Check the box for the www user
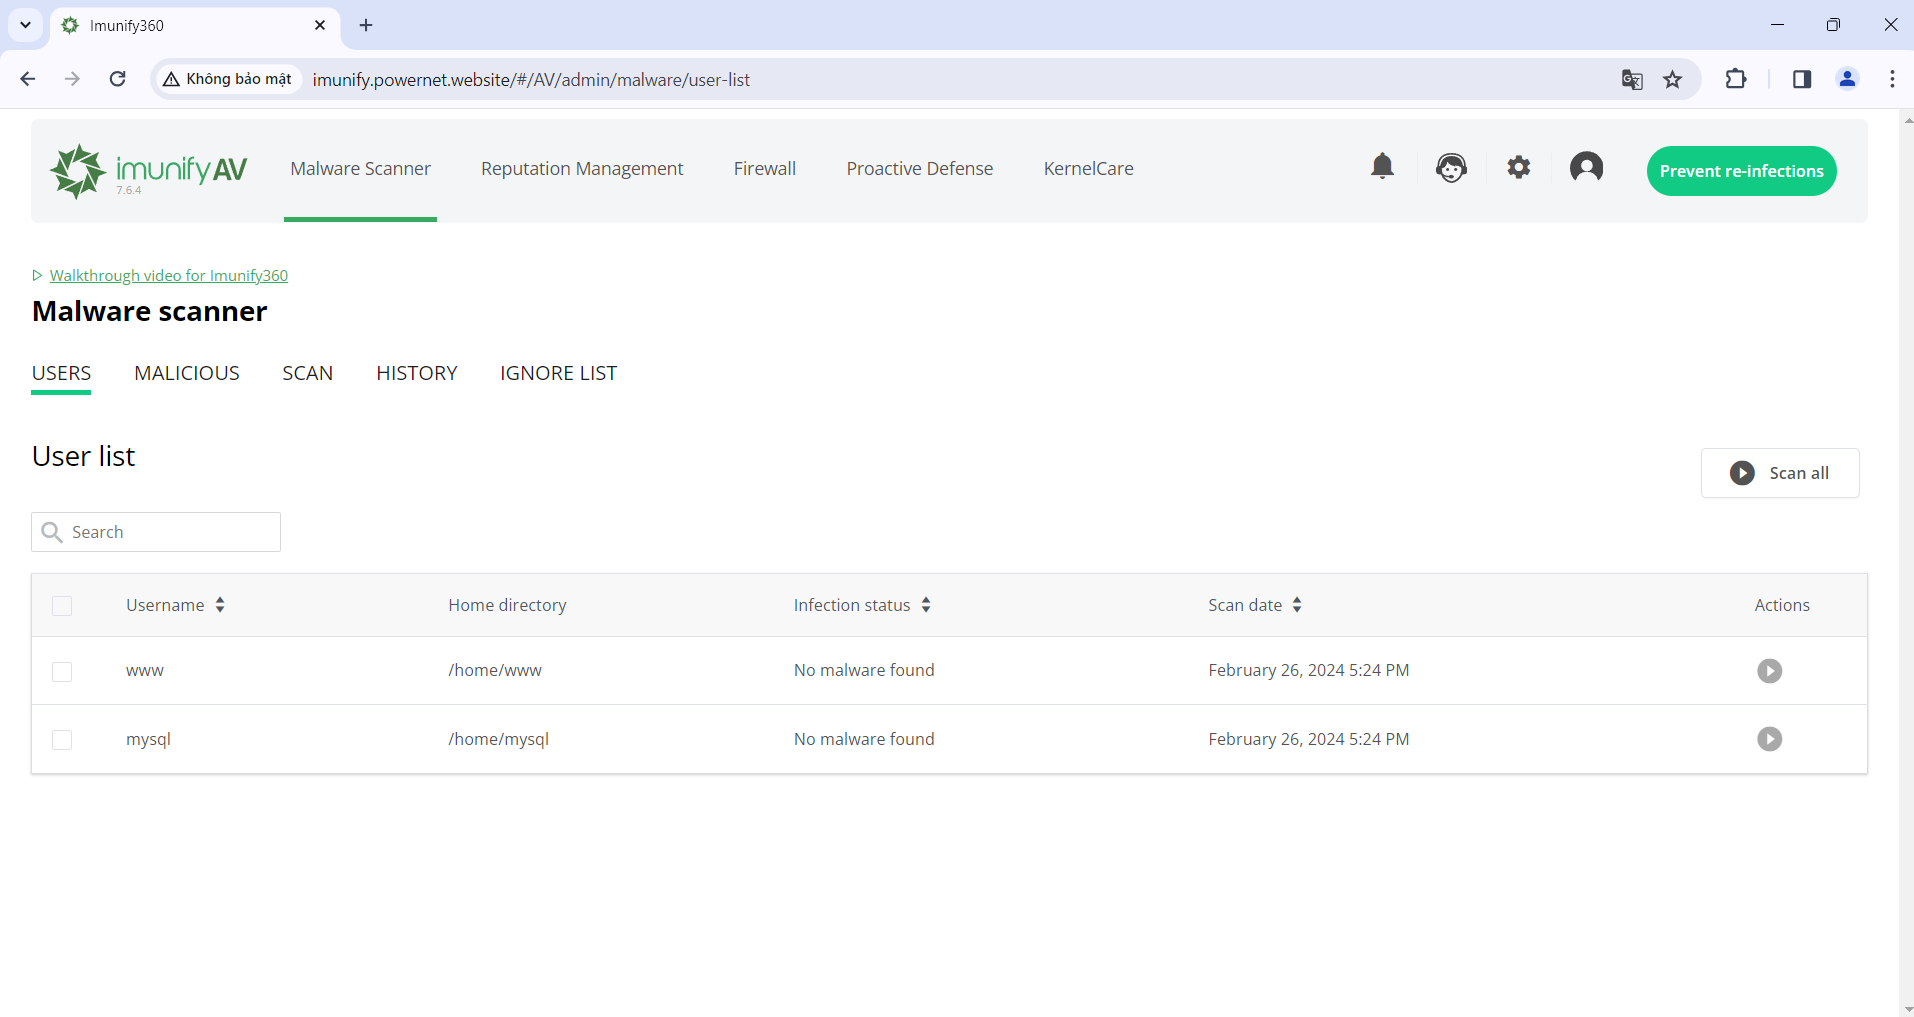Image resolution: width=1914 pixels, height=1017 pixels. [62, 672]
